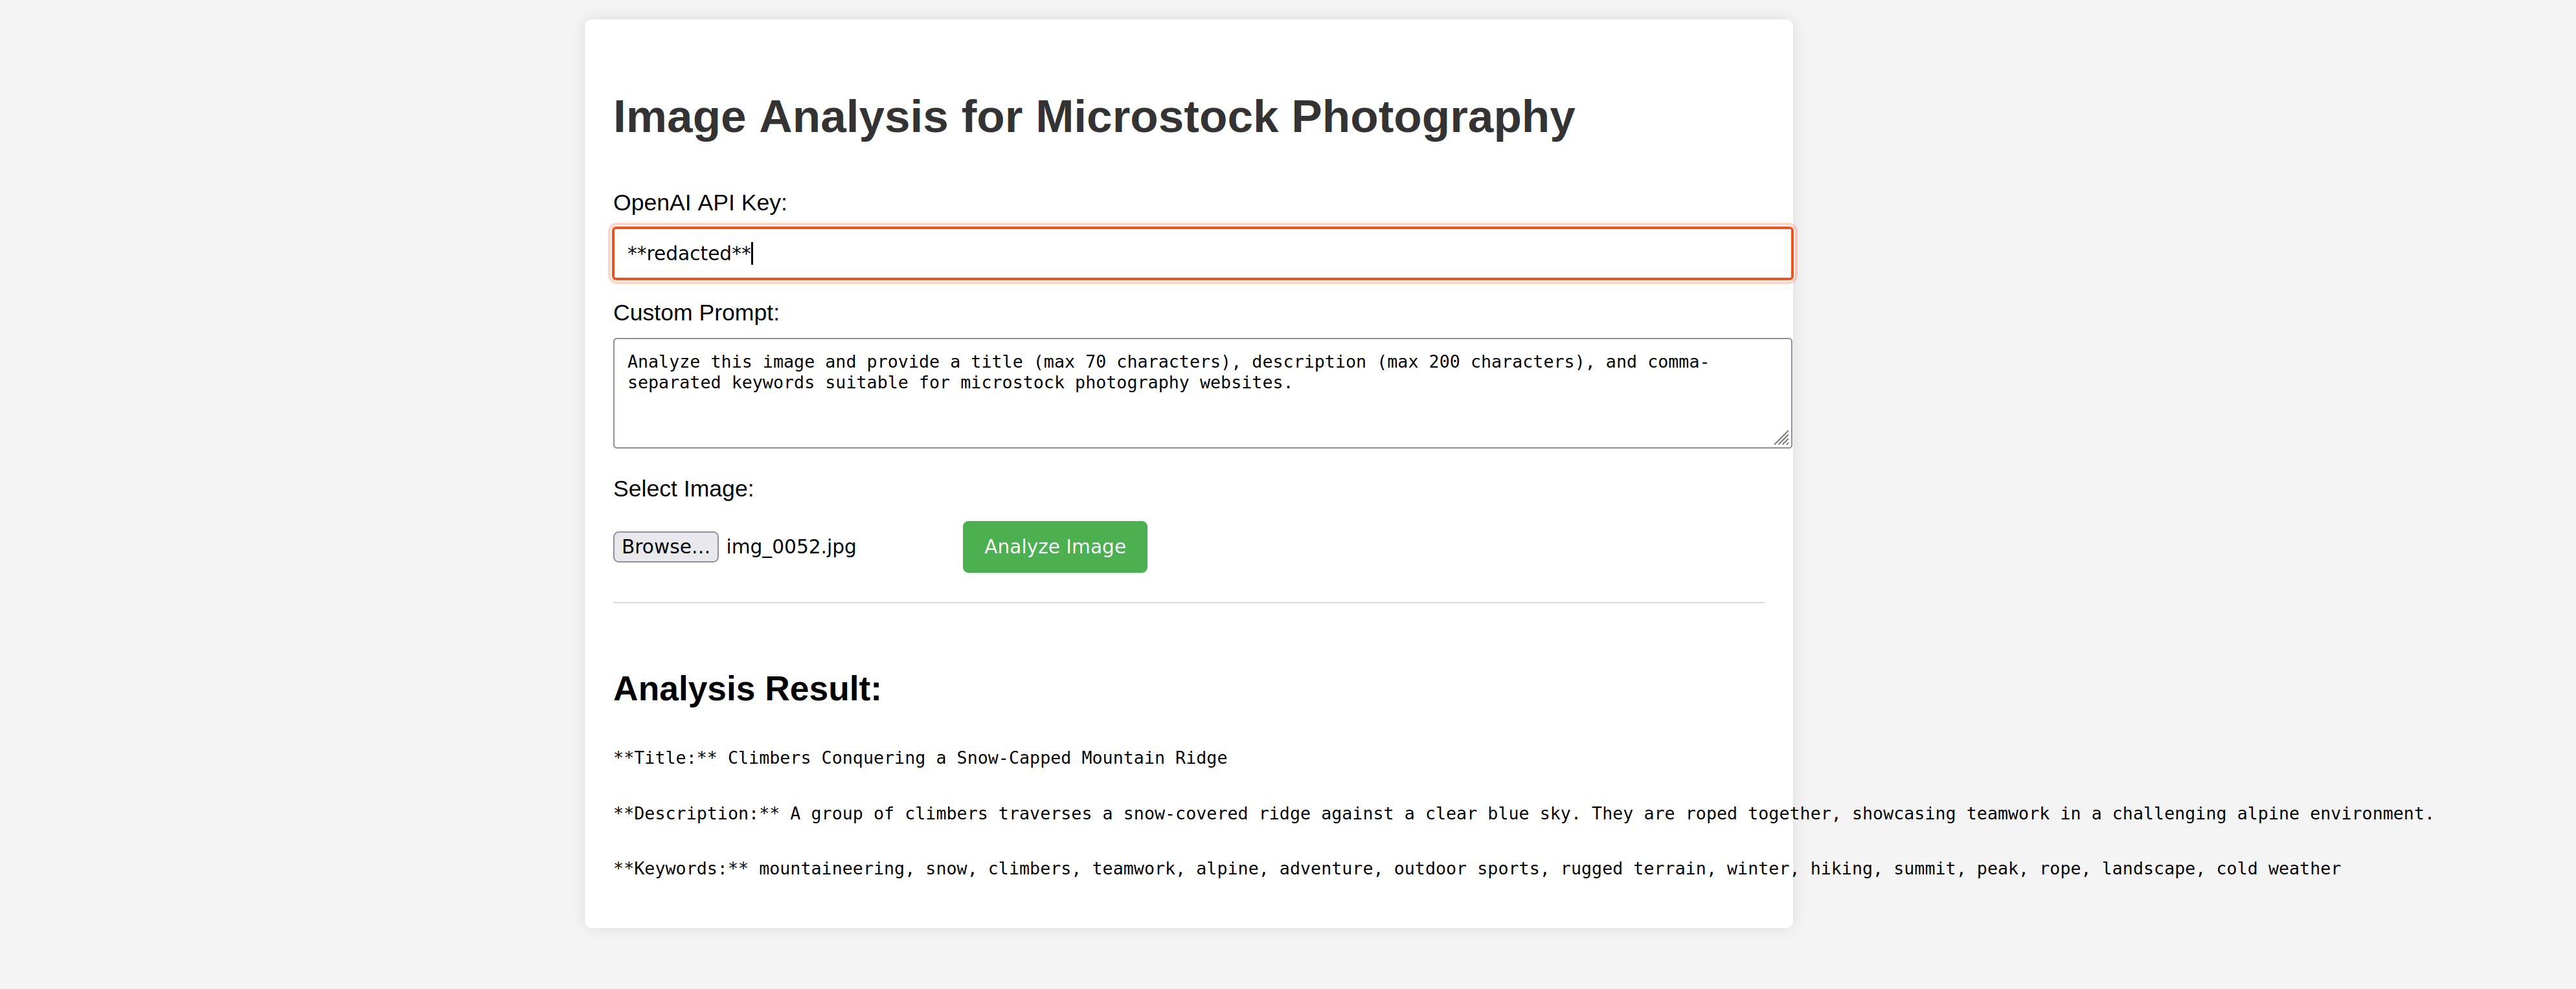
Task: Click the textarea resize handle corner
Action: coord(1781,438)
